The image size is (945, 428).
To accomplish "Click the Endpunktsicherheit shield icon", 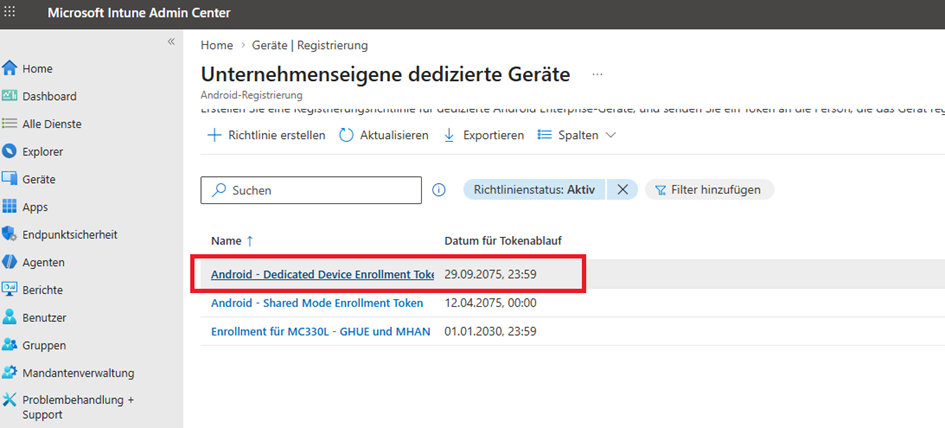I will click(10, 234).
